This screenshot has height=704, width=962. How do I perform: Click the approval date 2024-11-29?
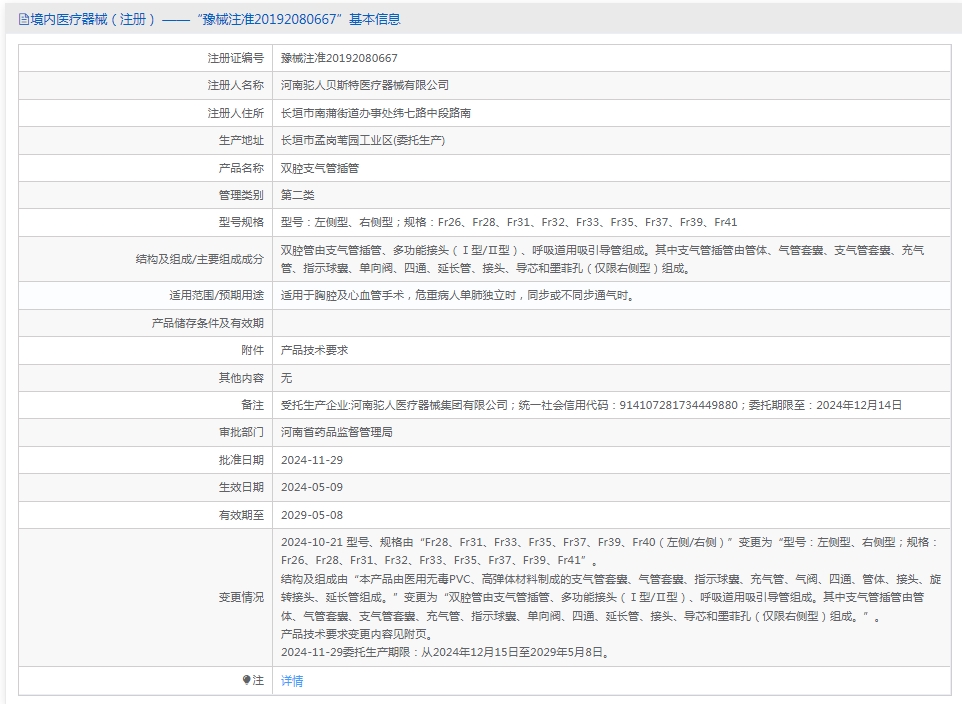click(312, 460)
